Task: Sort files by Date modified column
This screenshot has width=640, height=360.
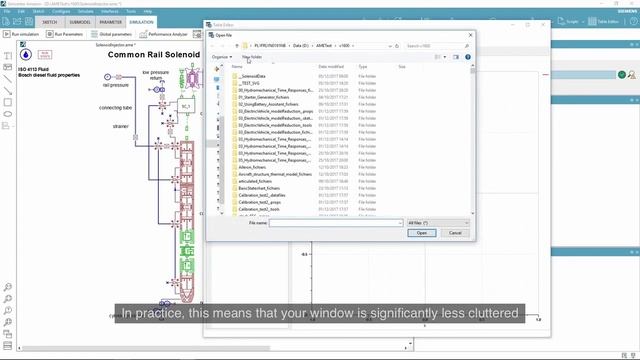Action: (x=331, y=67)
